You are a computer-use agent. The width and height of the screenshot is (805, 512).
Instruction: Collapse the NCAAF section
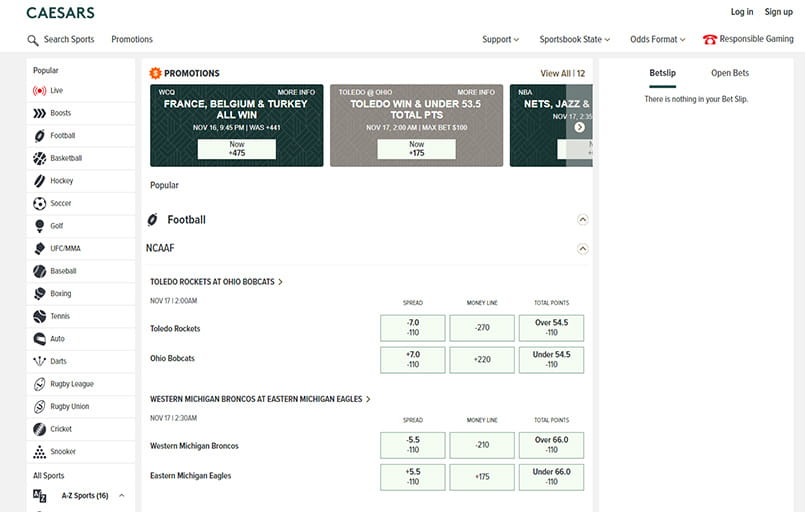coord(583,249)
